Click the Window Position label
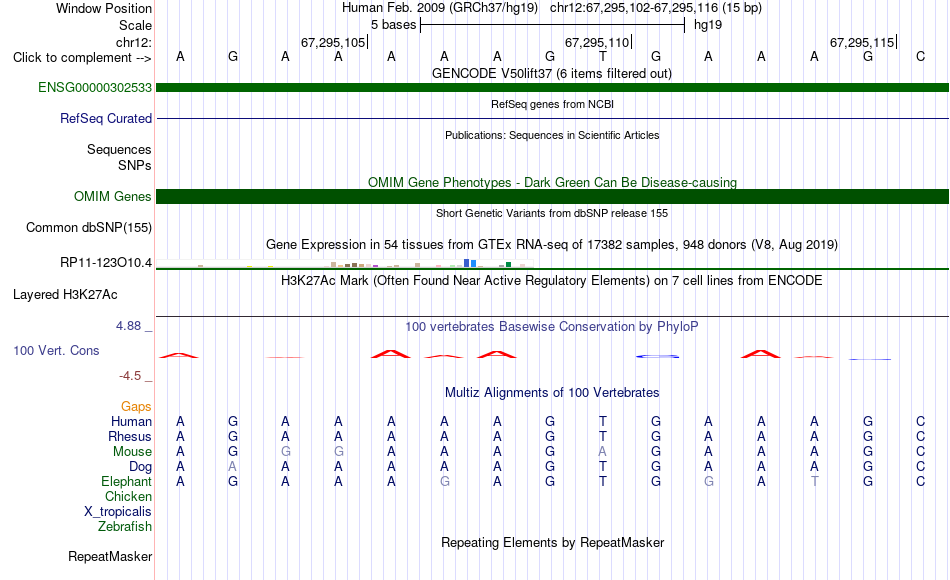The width and height of the screenshot is (950, 580). pos(104,8)
